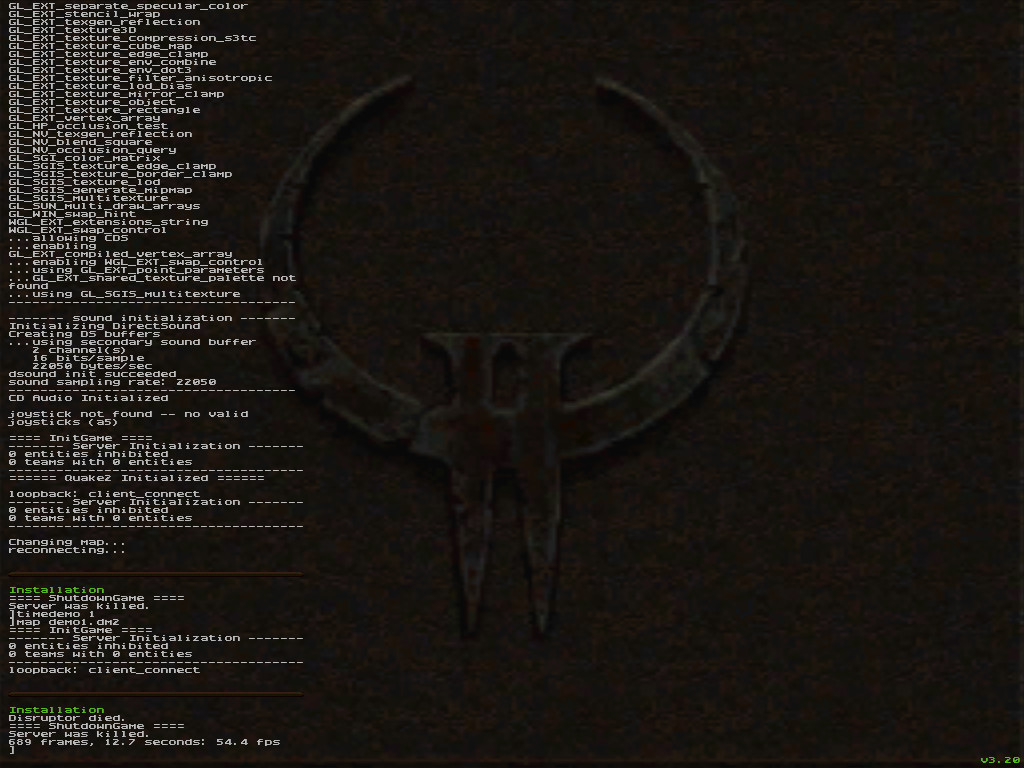The width and height of the screenshot is (1024, 768).
Task: Click the 'dsound init succeeded' message
Action: 92,374
